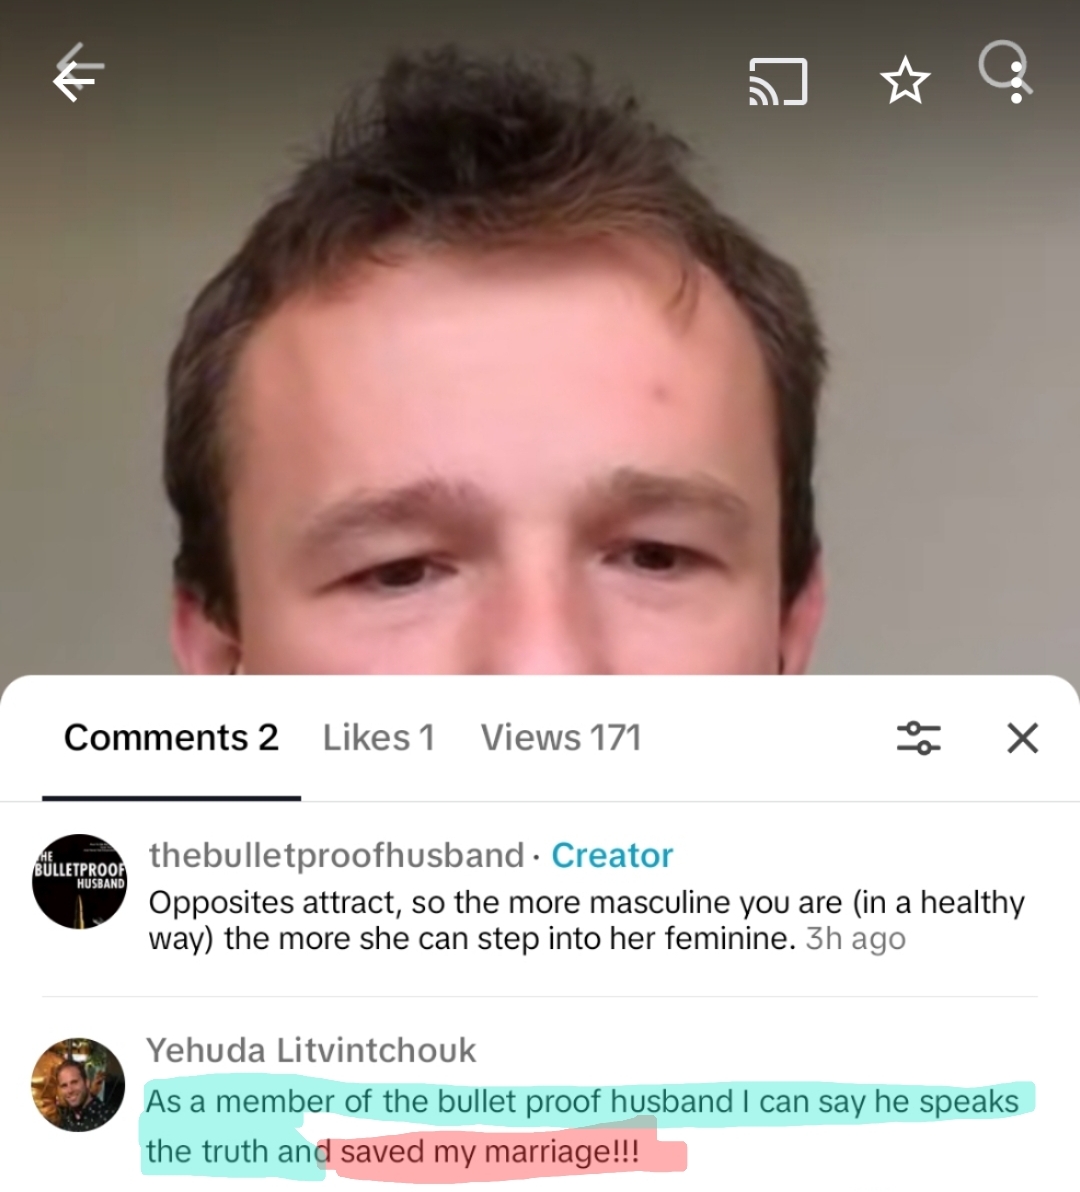The image size is (1080, 1192).
Task: Favorite the video with the star icon
Action: coord(905,81)
